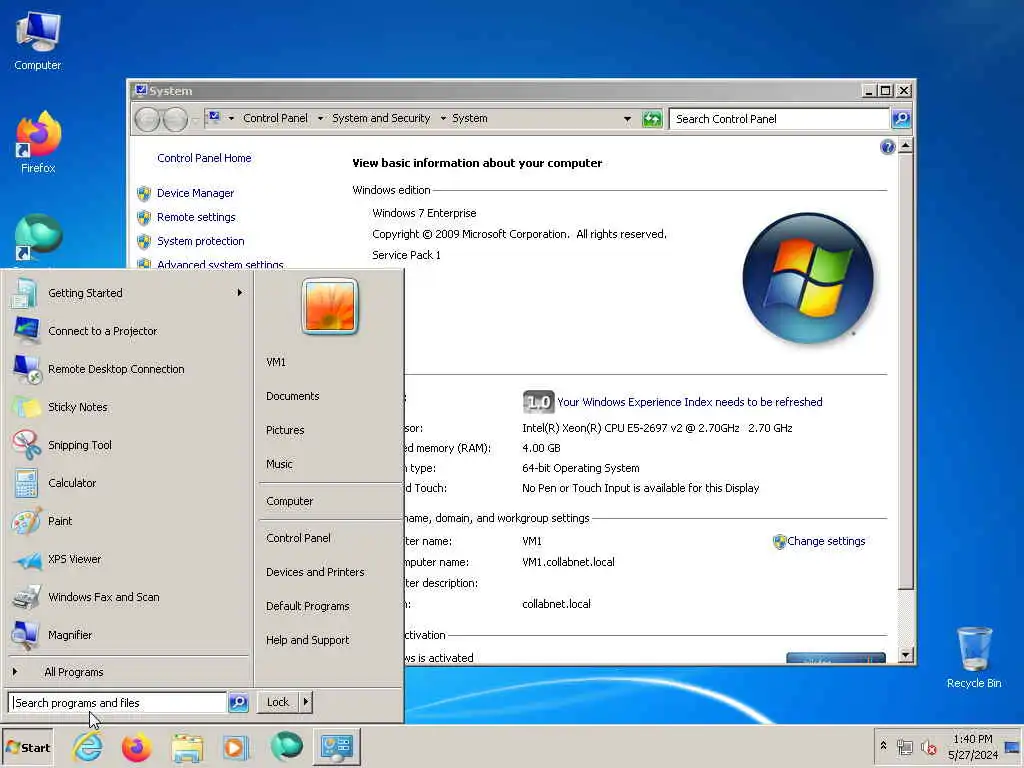The width and height of the screenshot is (1024, 768).
Task: Show hidden system tray icons
Action: click(x=883, y=746)
